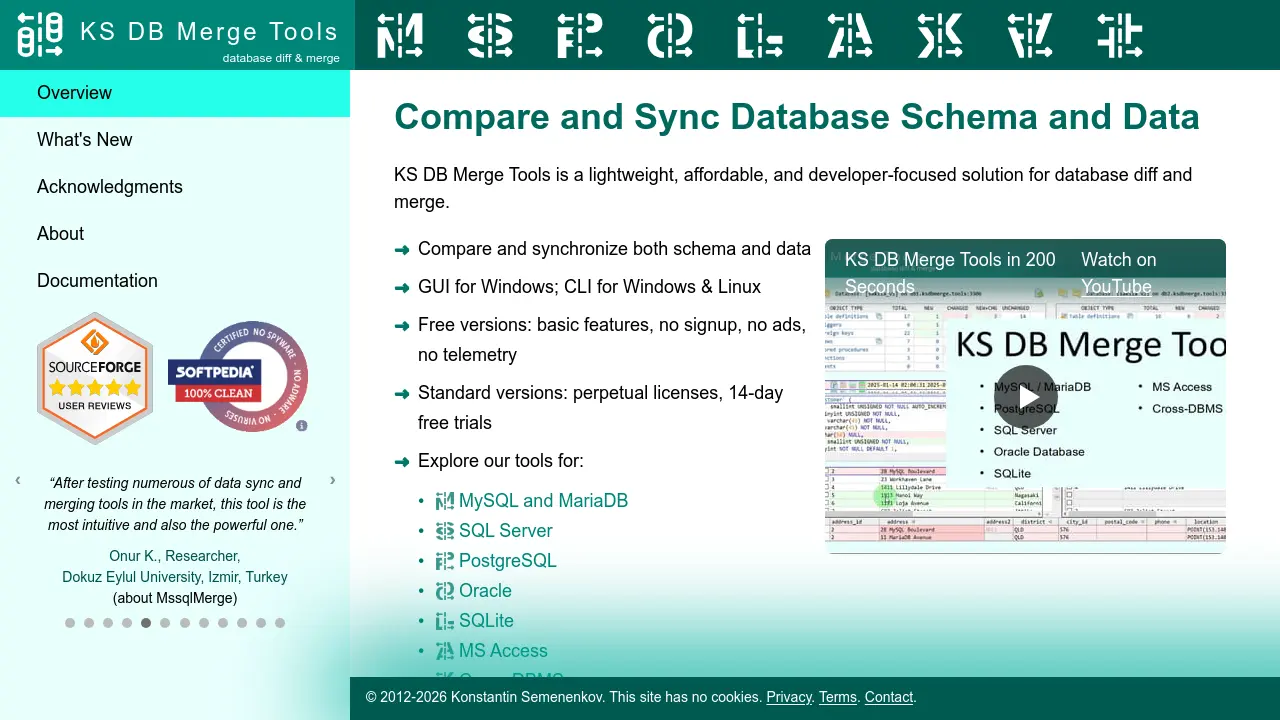This screenshot has width=1280, height=720.
Task: Open the Contact footer link
Action: [x=889, y=697]
